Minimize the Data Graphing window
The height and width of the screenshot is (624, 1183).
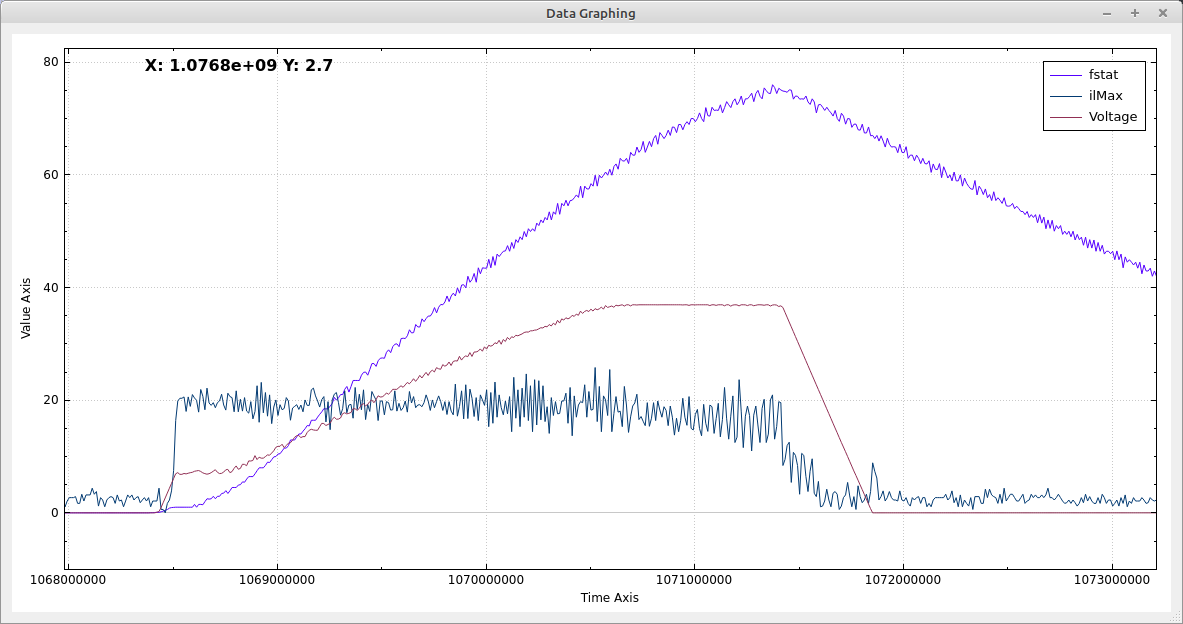point(1106,13)
